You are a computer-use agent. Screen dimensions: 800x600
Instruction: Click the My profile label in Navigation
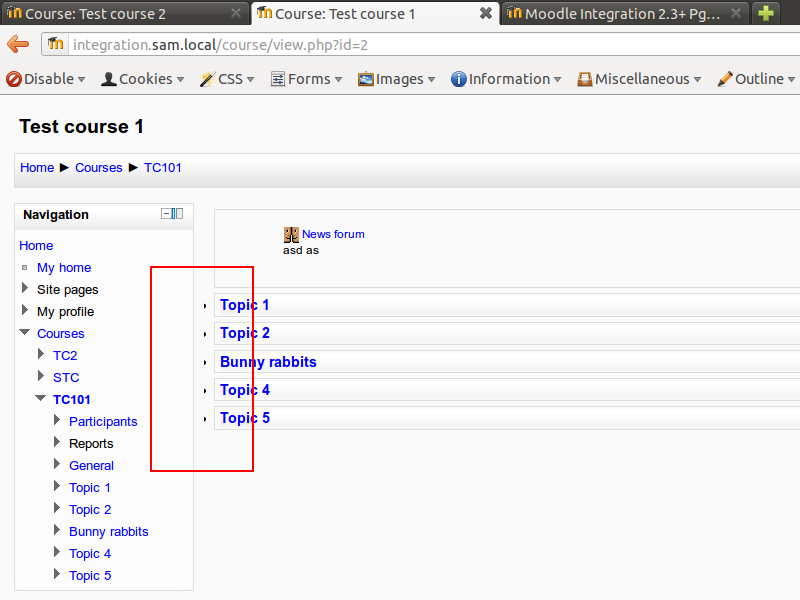(65, 311)
